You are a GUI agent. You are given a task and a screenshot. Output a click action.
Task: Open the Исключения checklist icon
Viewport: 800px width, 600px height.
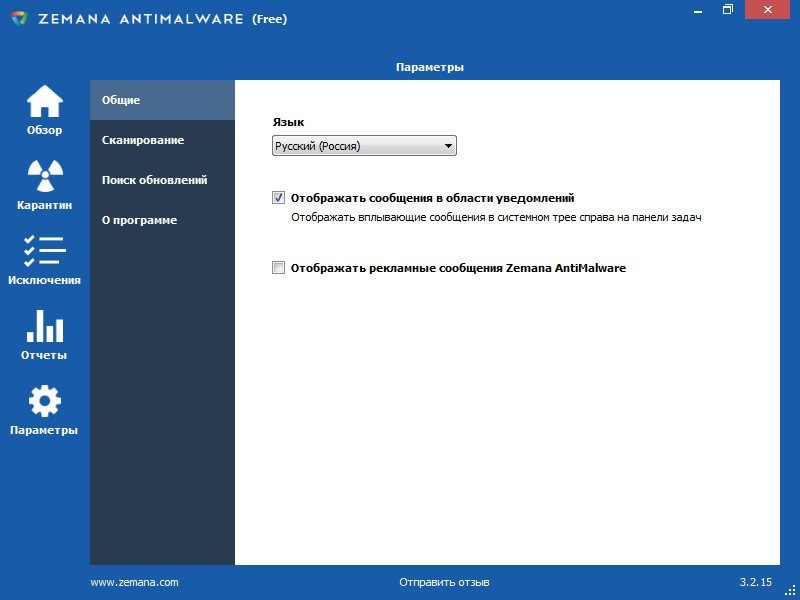(45, 251)
